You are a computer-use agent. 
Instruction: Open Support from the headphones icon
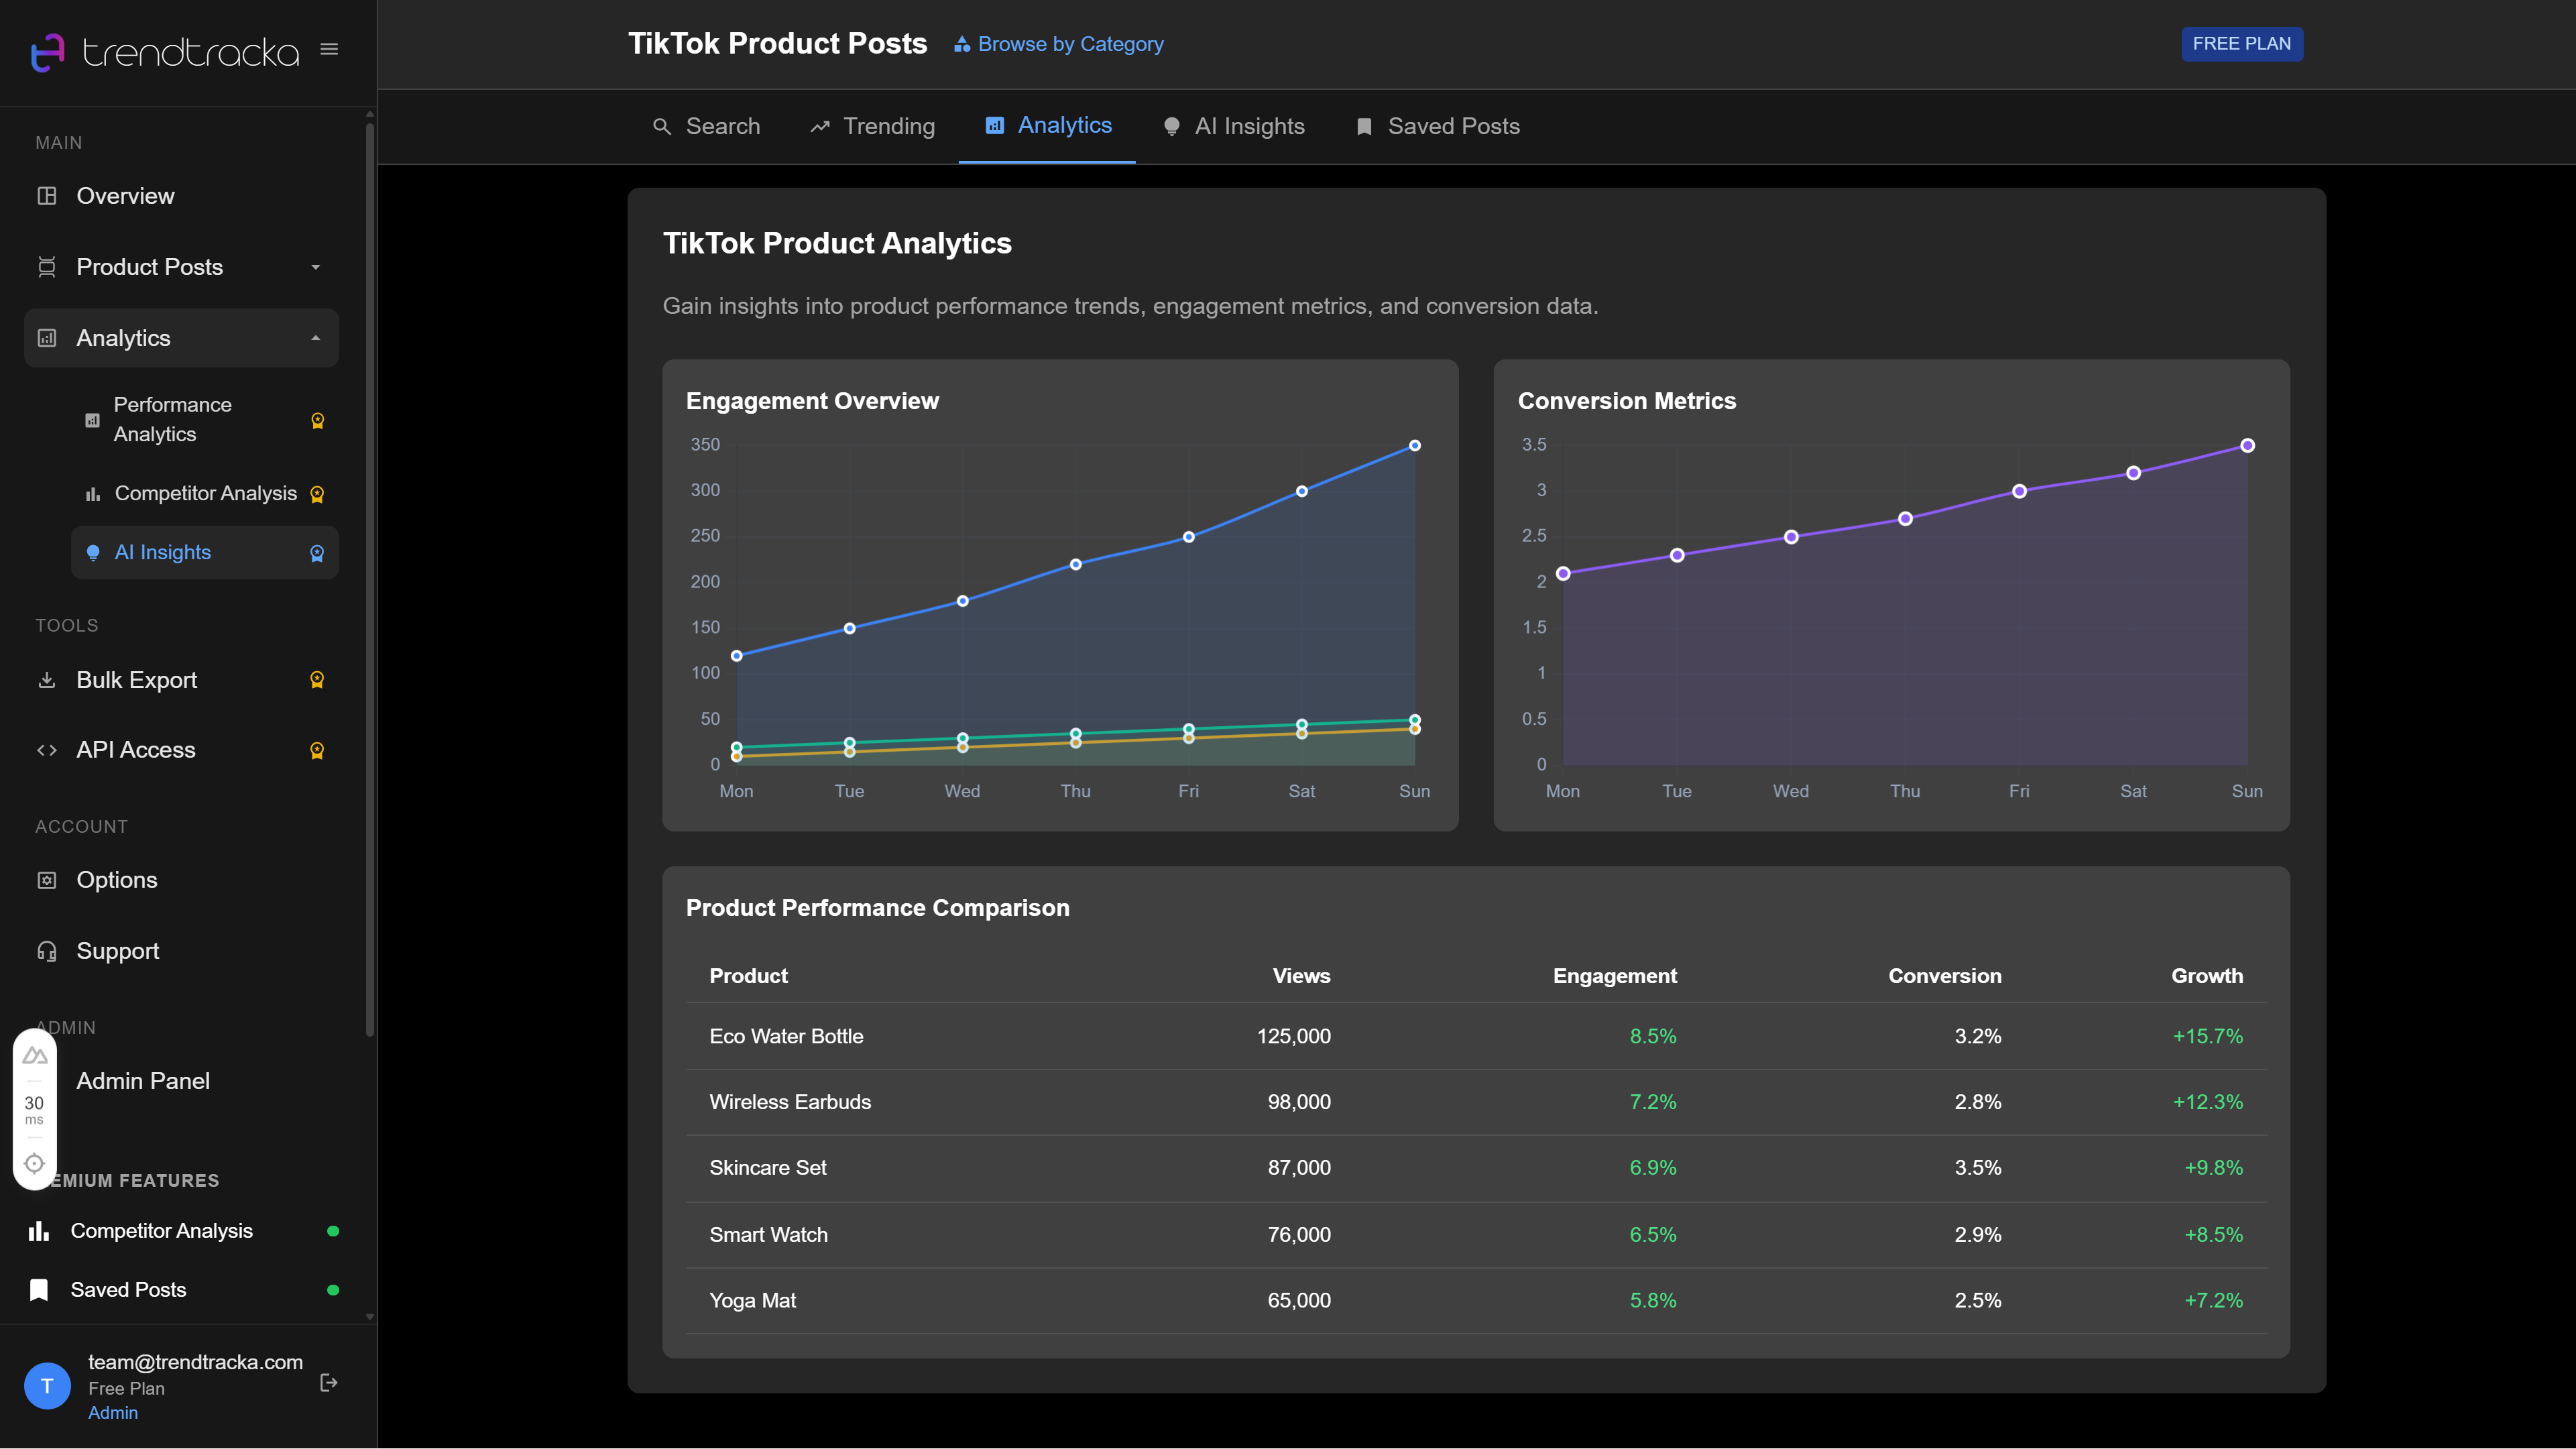click(x=47, y=951)
